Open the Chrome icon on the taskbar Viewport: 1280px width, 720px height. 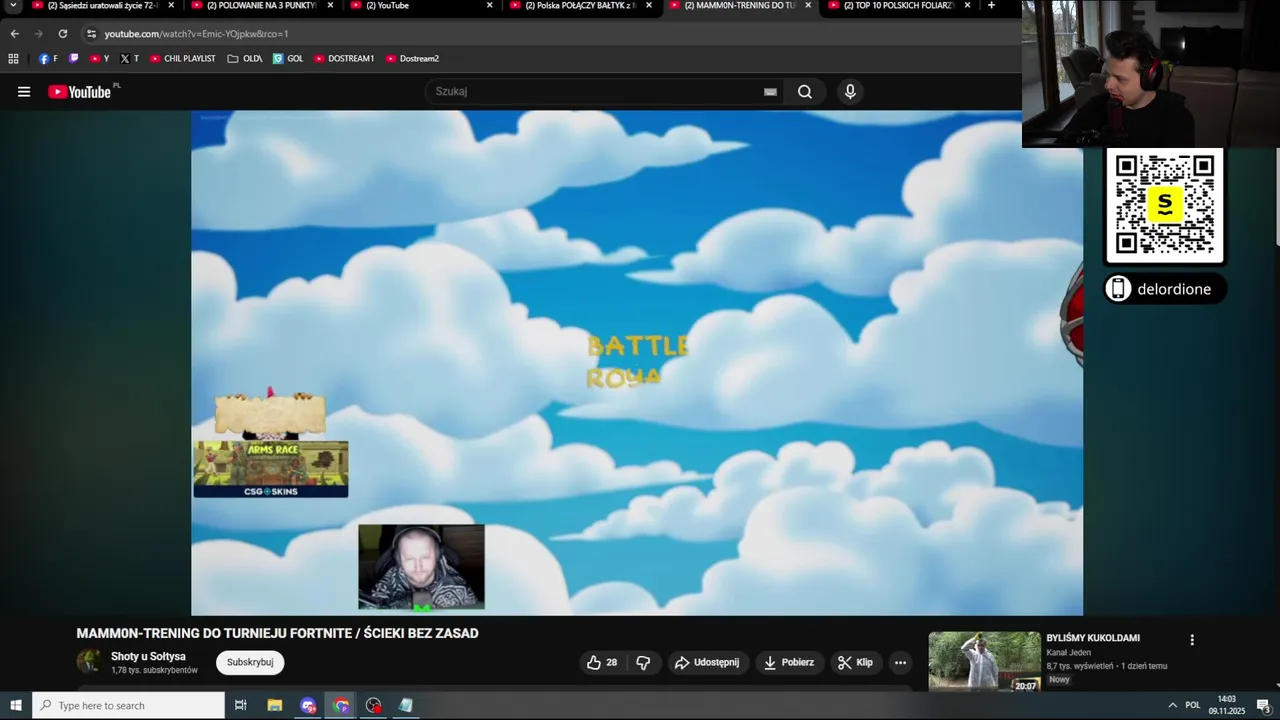pyautogui.click(x=341, y=706)
